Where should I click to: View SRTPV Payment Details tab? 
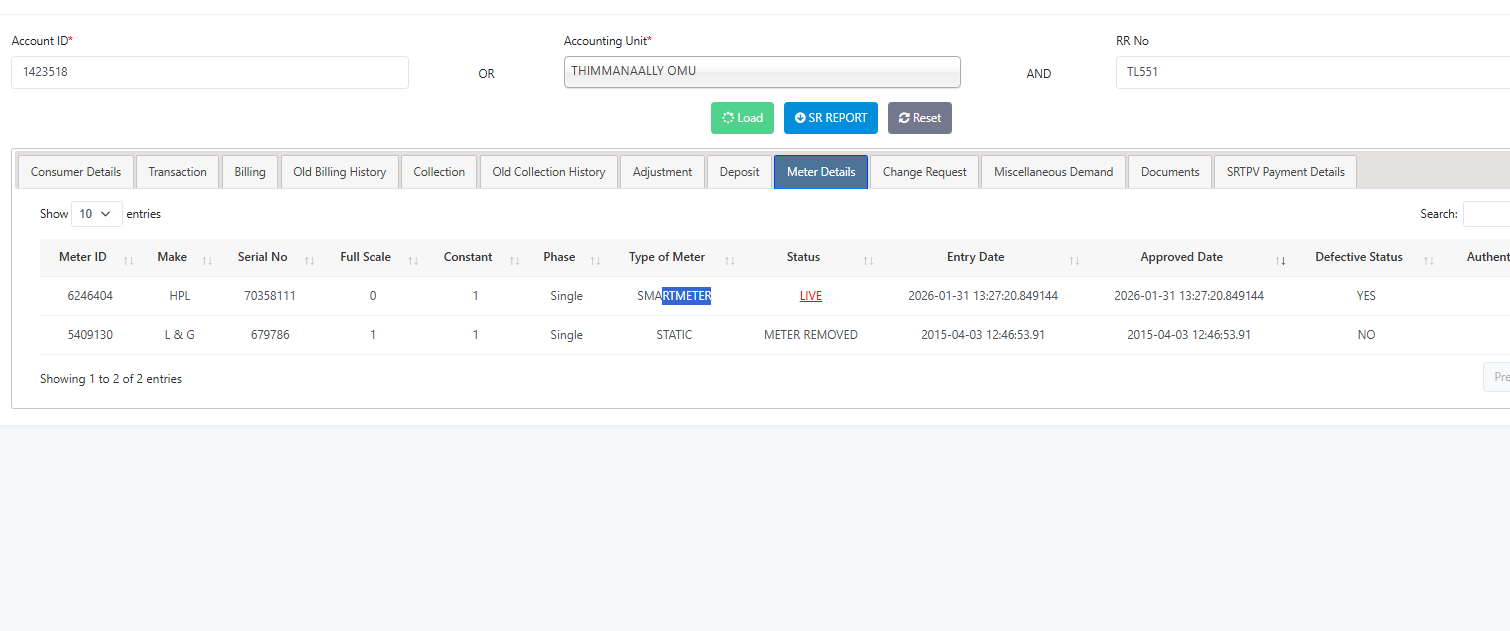1286,172
